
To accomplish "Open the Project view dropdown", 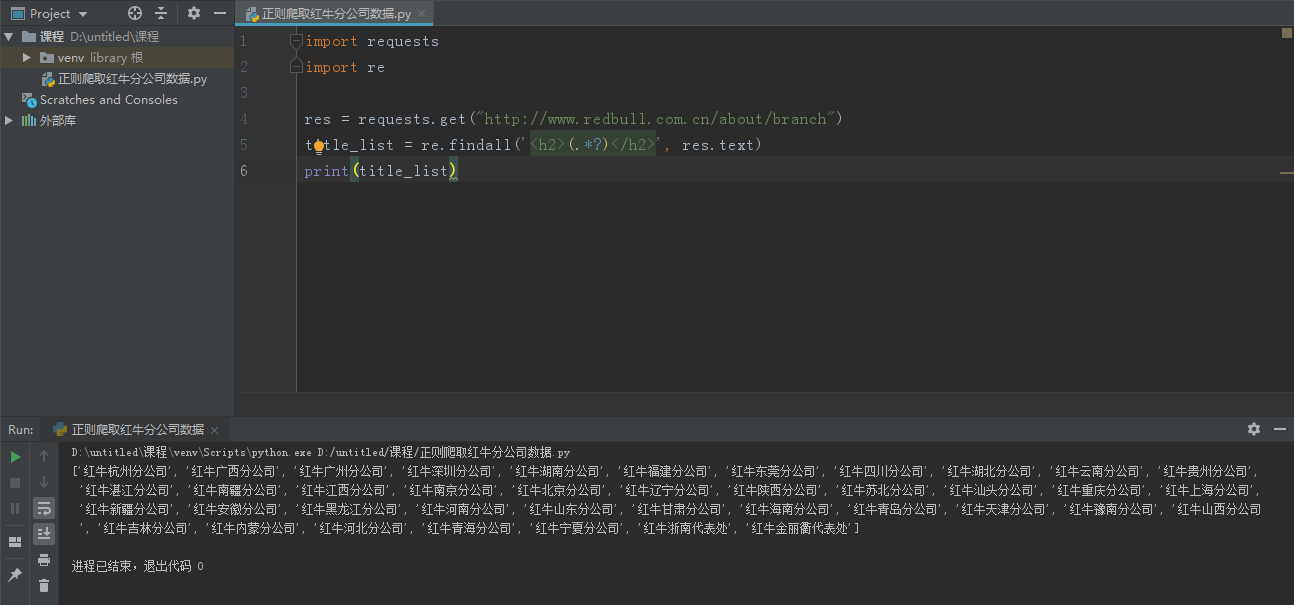I will [82, 14].
